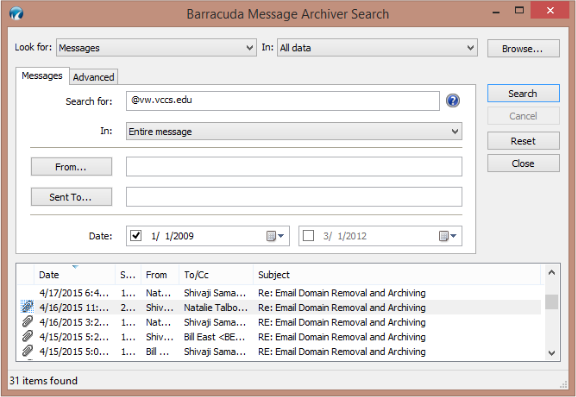Minimize the Barracuda search window
The image size is (576, 397).
pyautogui.click(x=496, y=11)
